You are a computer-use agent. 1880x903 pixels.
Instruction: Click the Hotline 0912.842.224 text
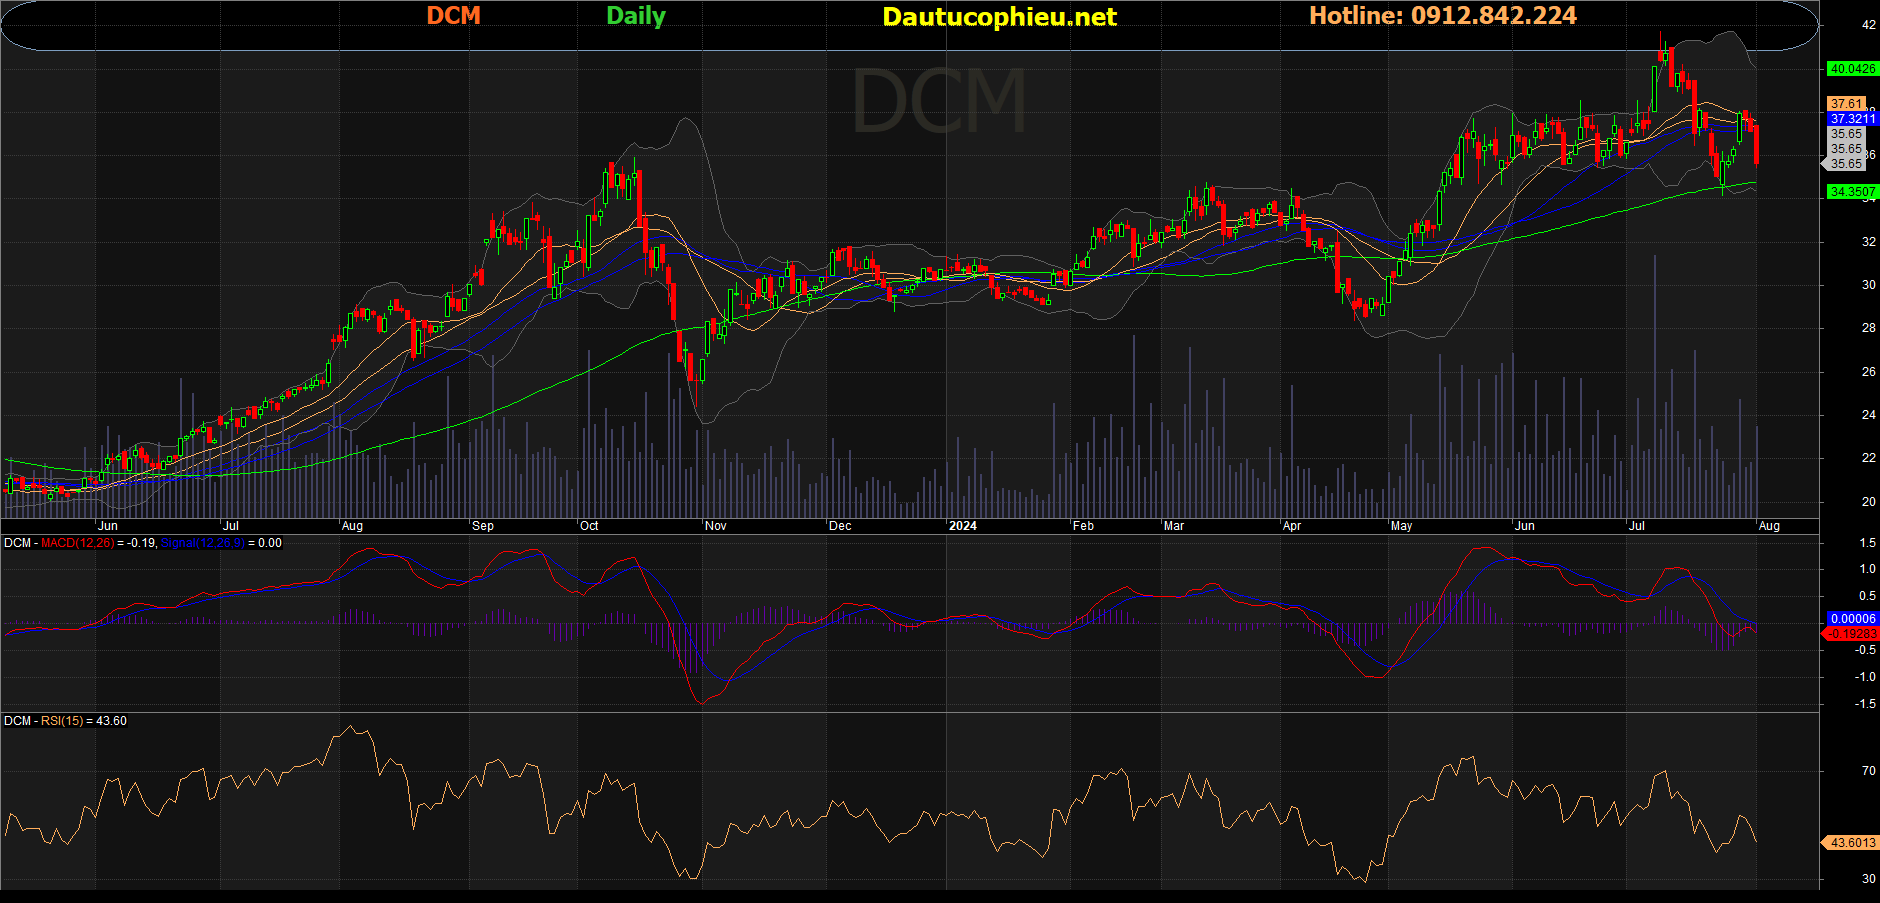pyautogui.click(x=1442, y=16)
